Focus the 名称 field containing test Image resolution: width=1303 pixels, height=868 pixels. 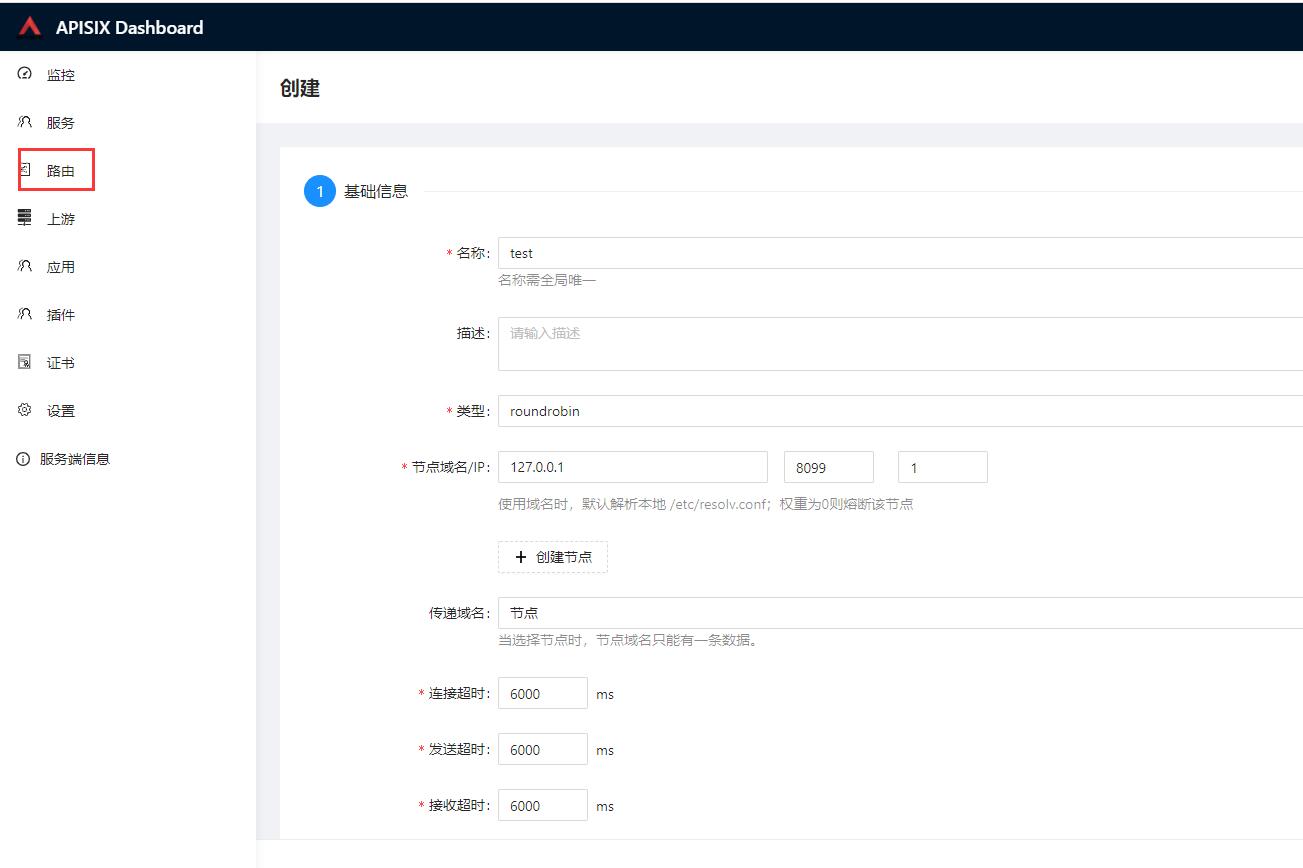(x=900, y=253)
